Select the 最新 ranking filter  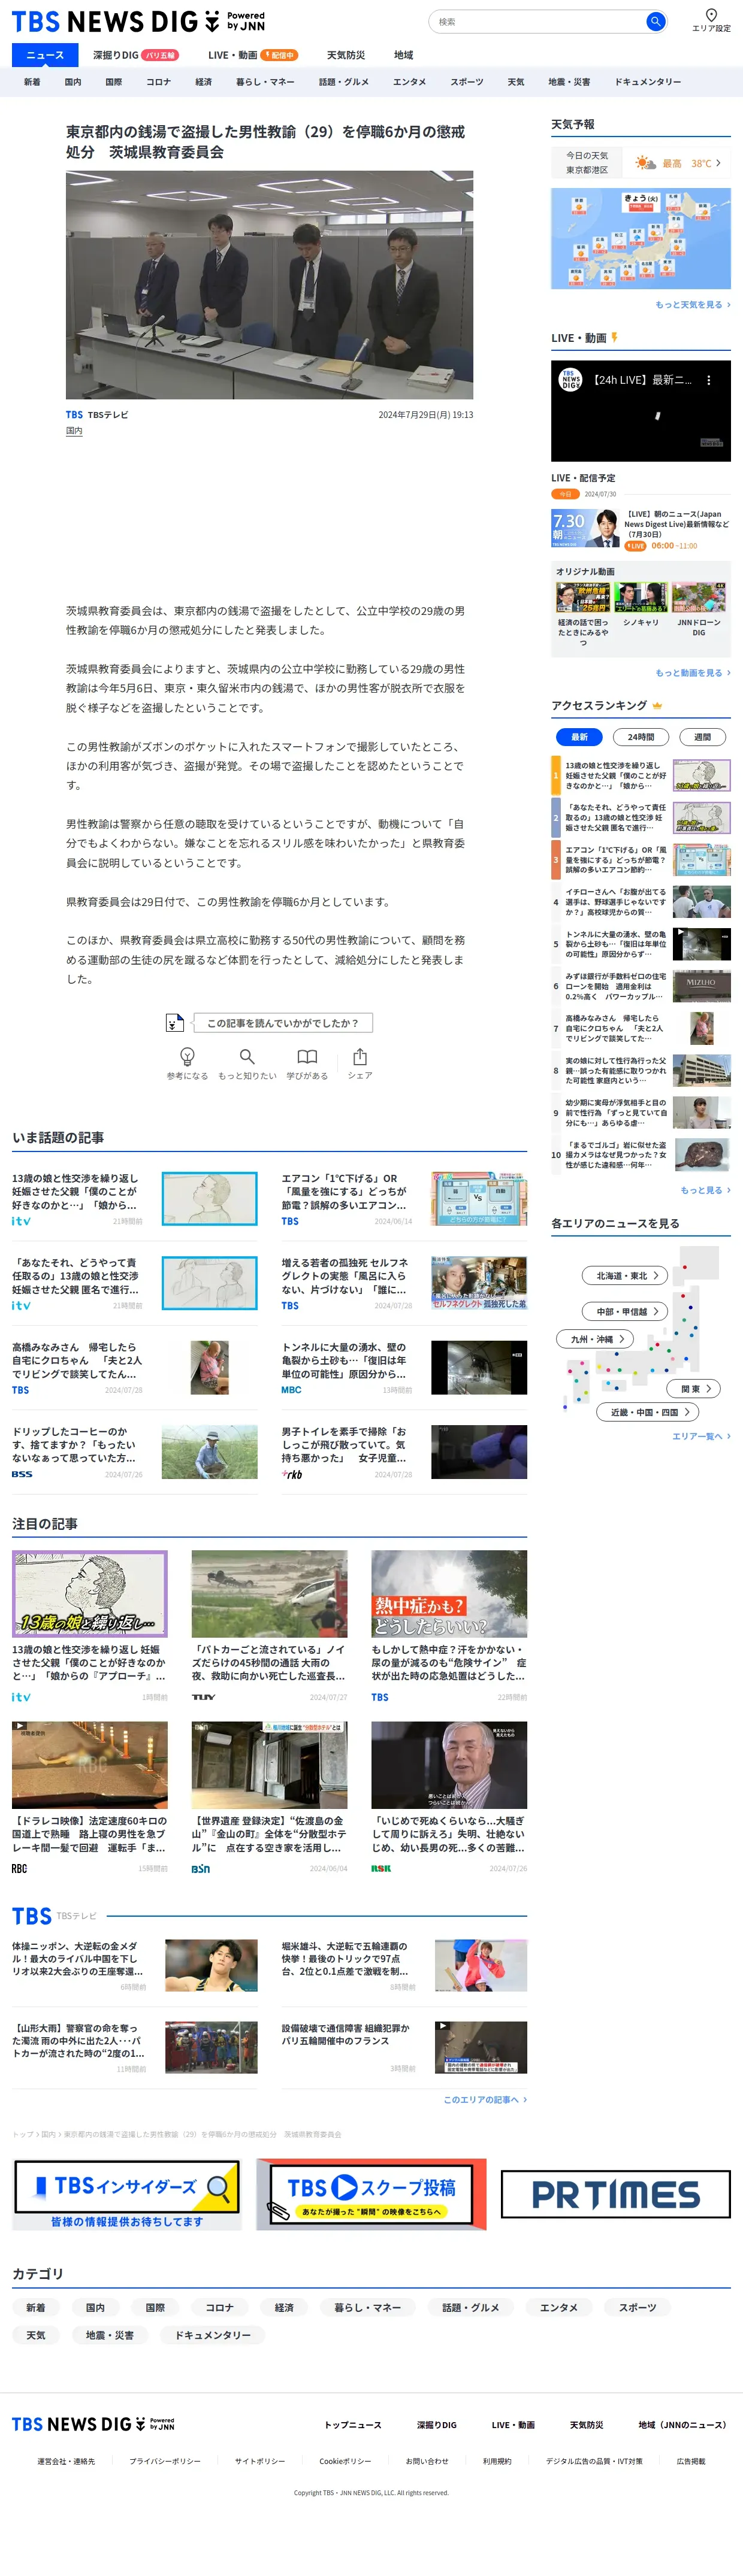pos(579,737)
